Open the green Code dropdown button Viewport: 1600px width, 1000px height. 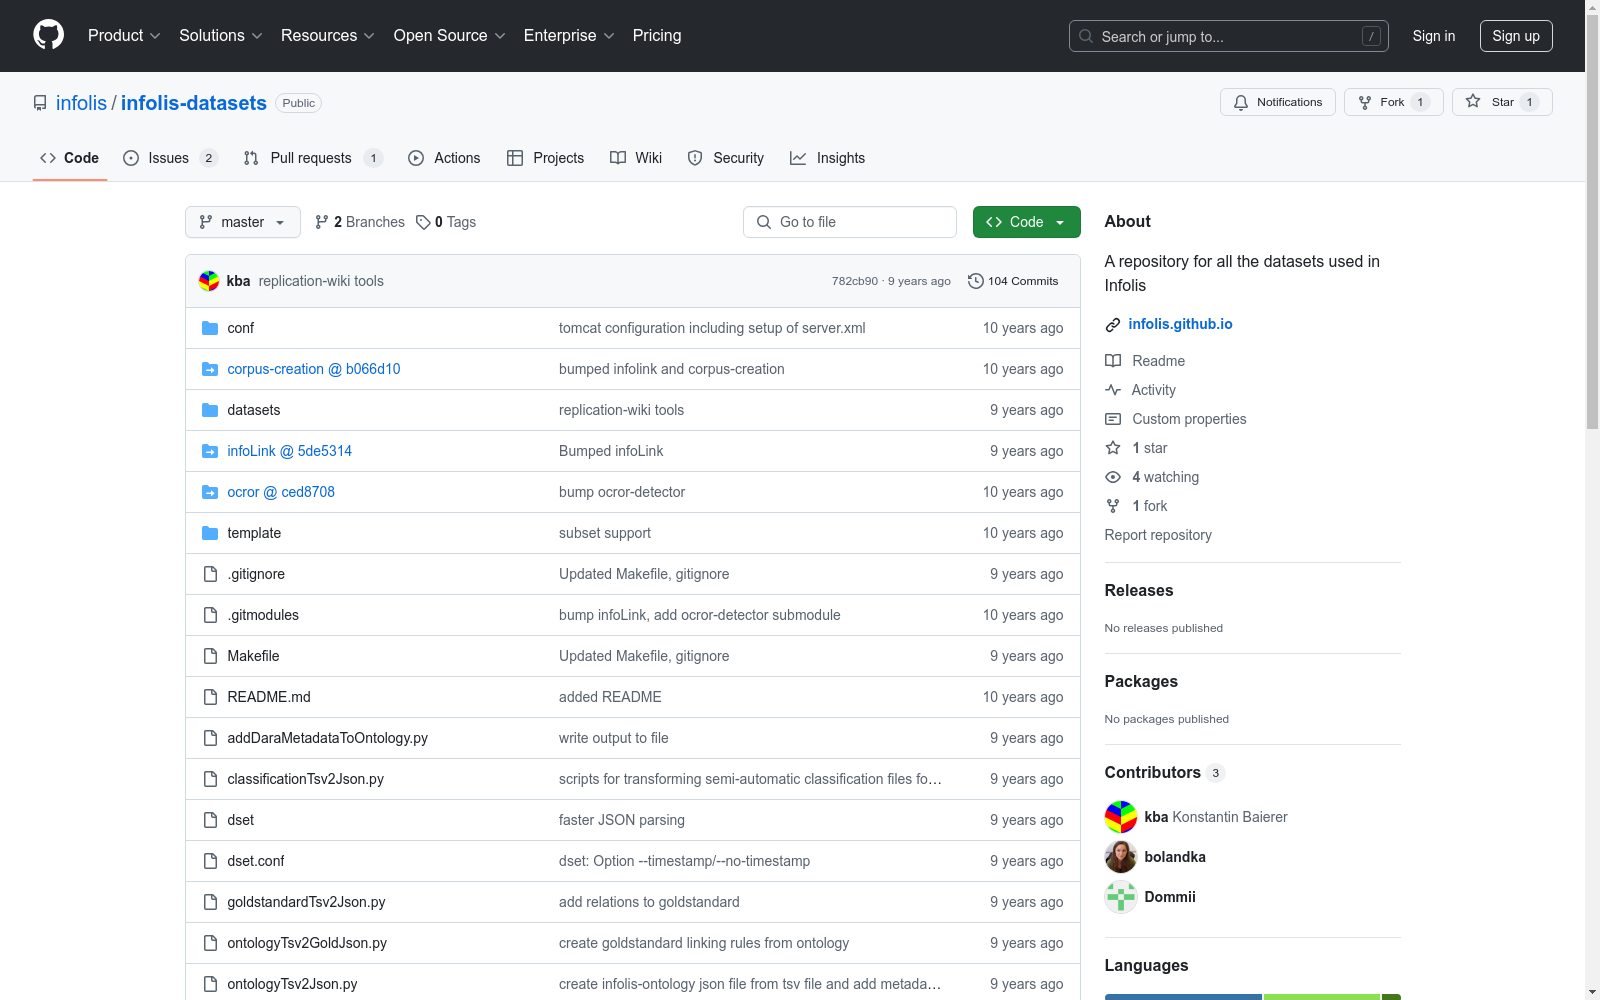coord(1027,222)
